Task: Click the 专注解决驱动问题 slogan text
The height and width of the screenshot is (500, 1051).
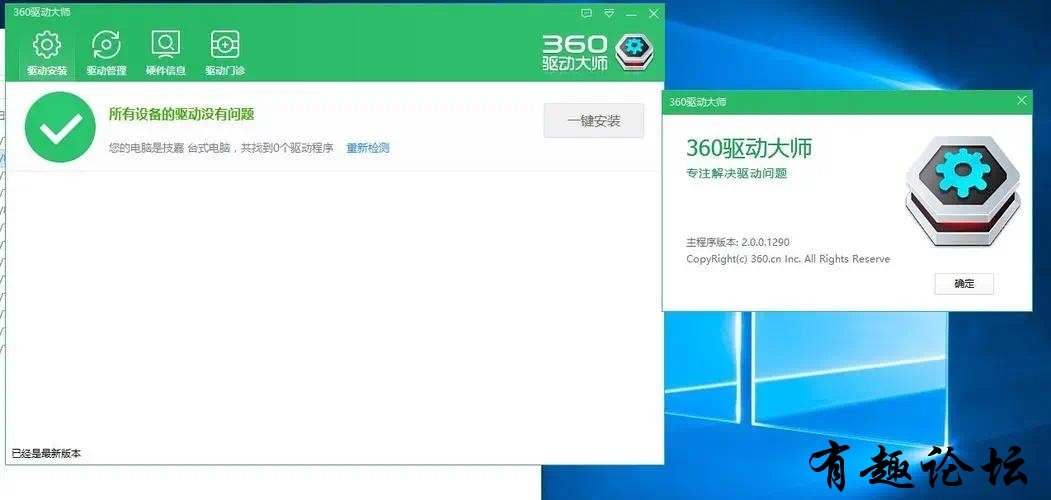Action: point(736,174)
